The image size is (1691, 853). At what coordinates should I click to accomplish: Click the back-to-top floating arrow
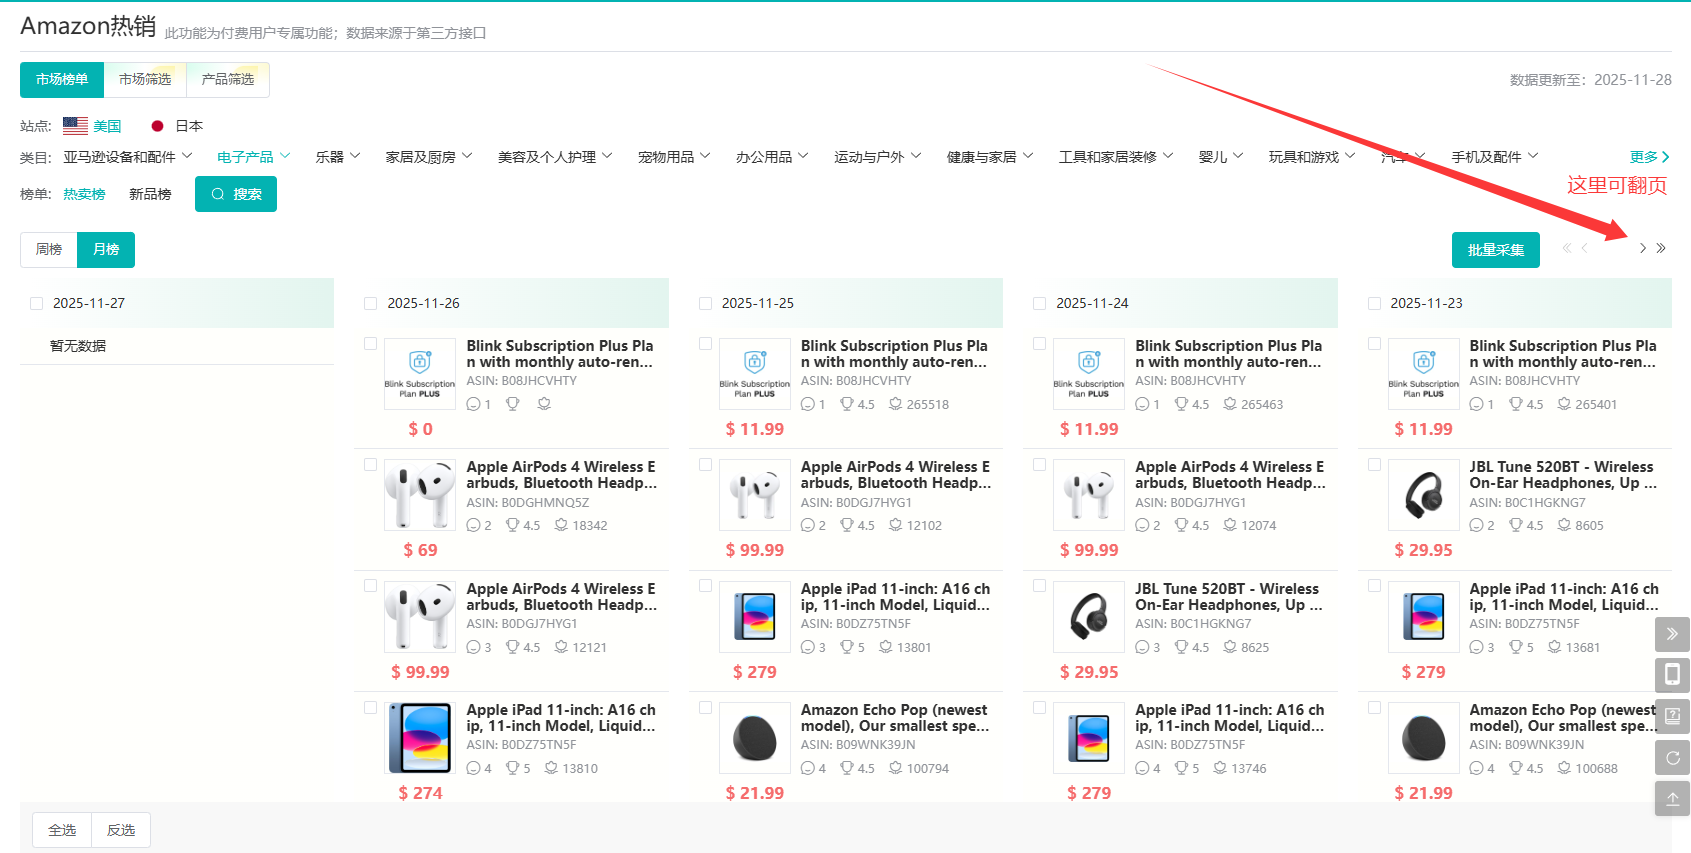click(1672, 799)
